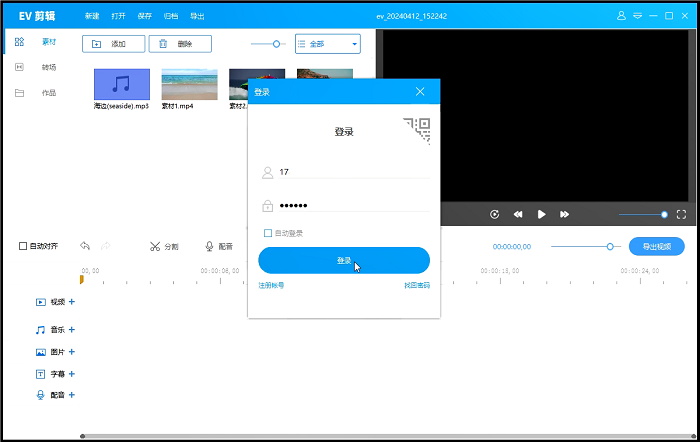Select the 素材1.mp4 beach thumbnail
Viewport: 700px width, 442px height.
coord(189,84)
